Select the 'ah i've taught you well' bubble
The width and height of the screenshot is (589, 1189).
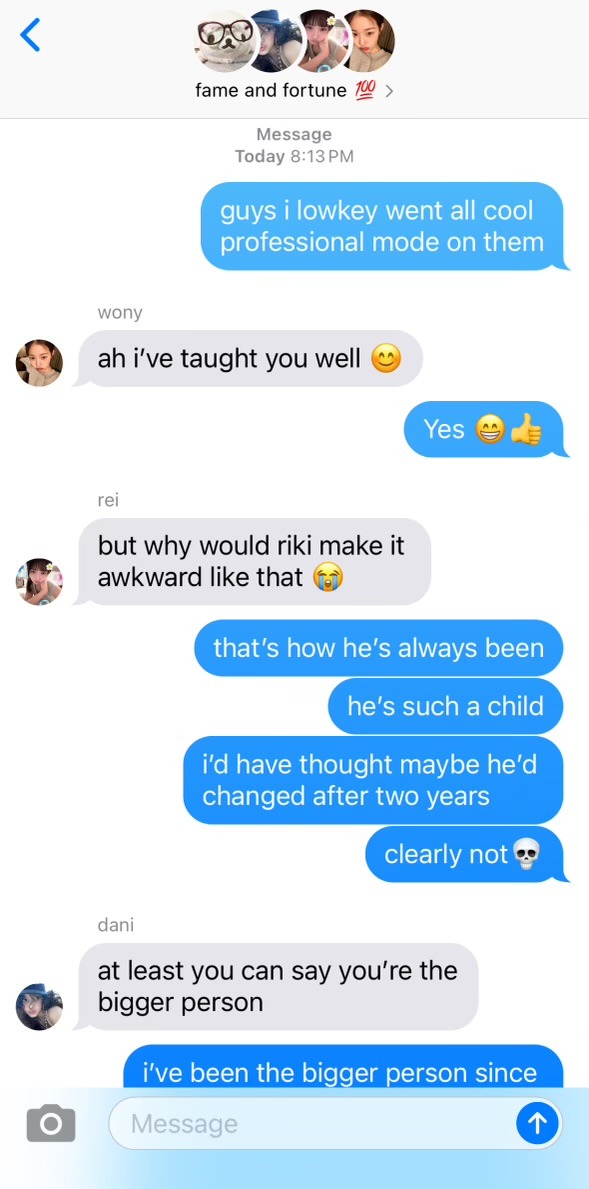(250, 359)
